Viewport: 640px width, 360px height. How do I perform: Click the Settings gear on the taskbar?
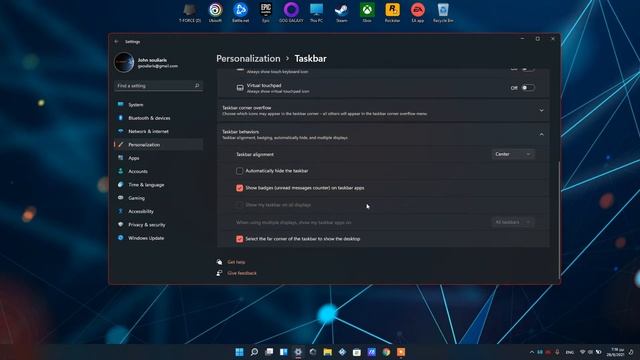298,352
